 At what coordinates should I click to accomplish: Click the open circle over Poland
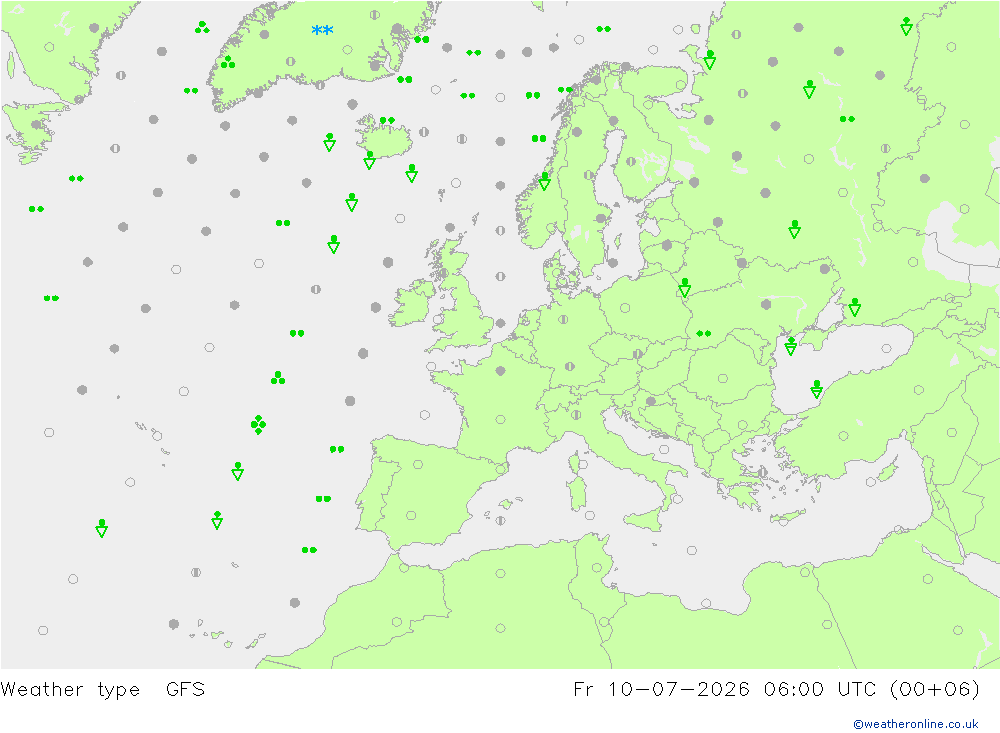pyautogui.click(x=625, y=308)
